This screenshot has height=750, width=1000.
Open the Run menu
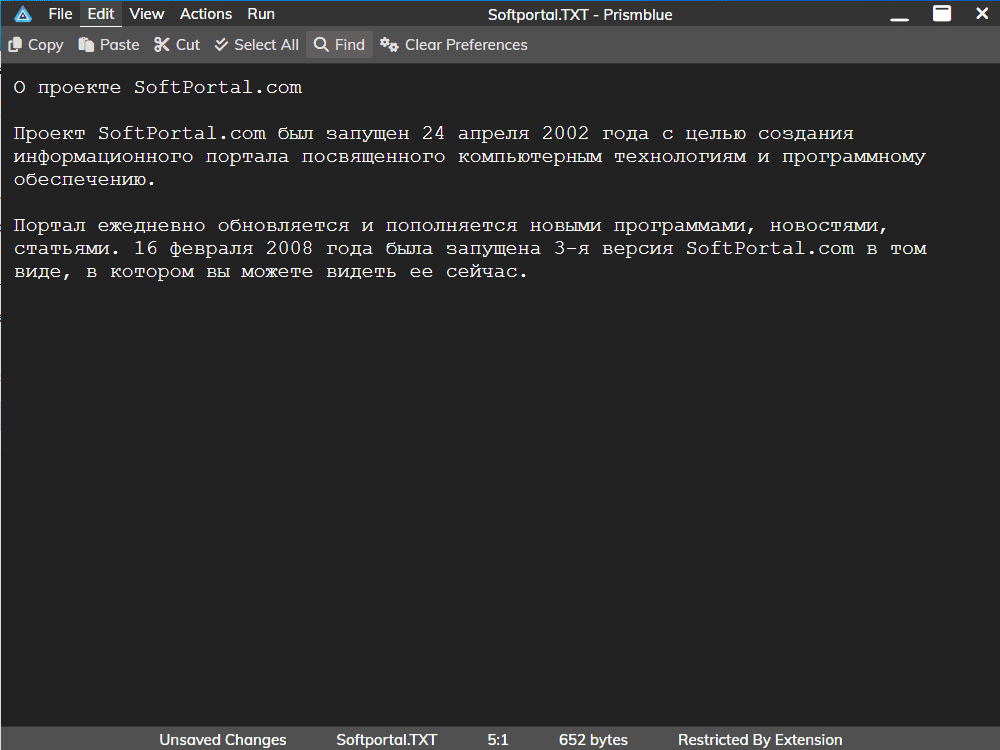[261, 14]
